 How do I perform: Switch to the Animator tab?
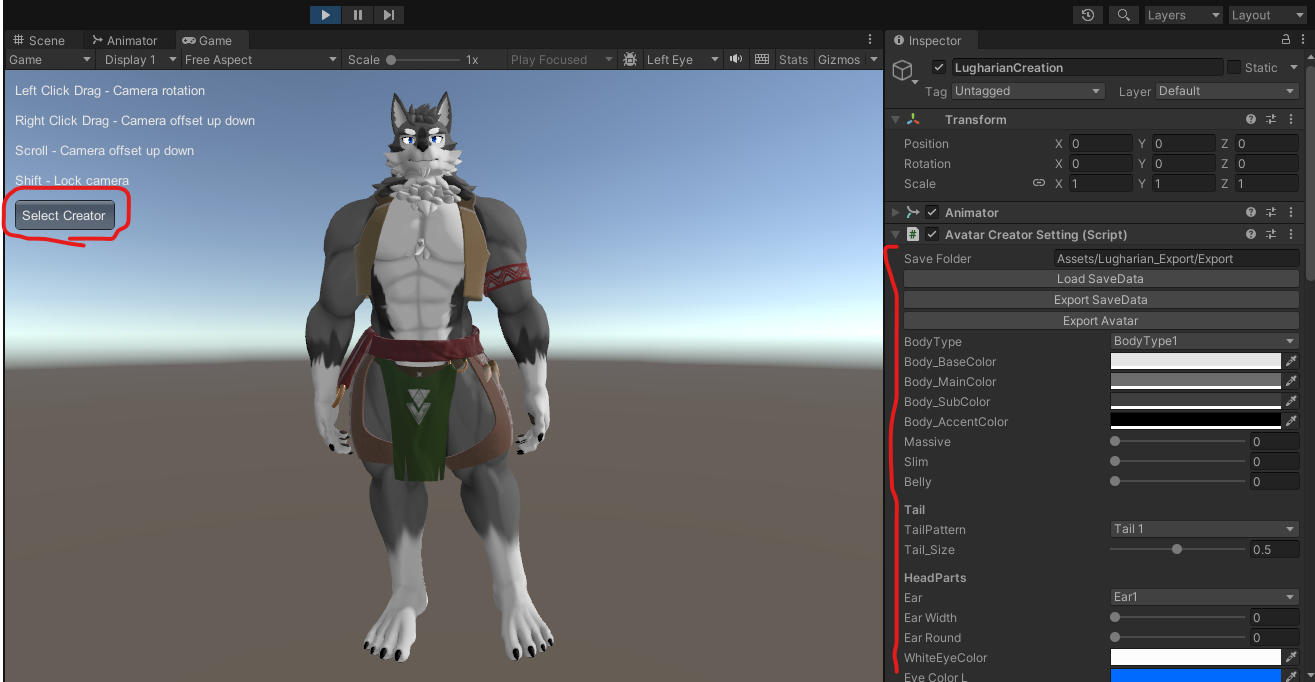[125, 40]
